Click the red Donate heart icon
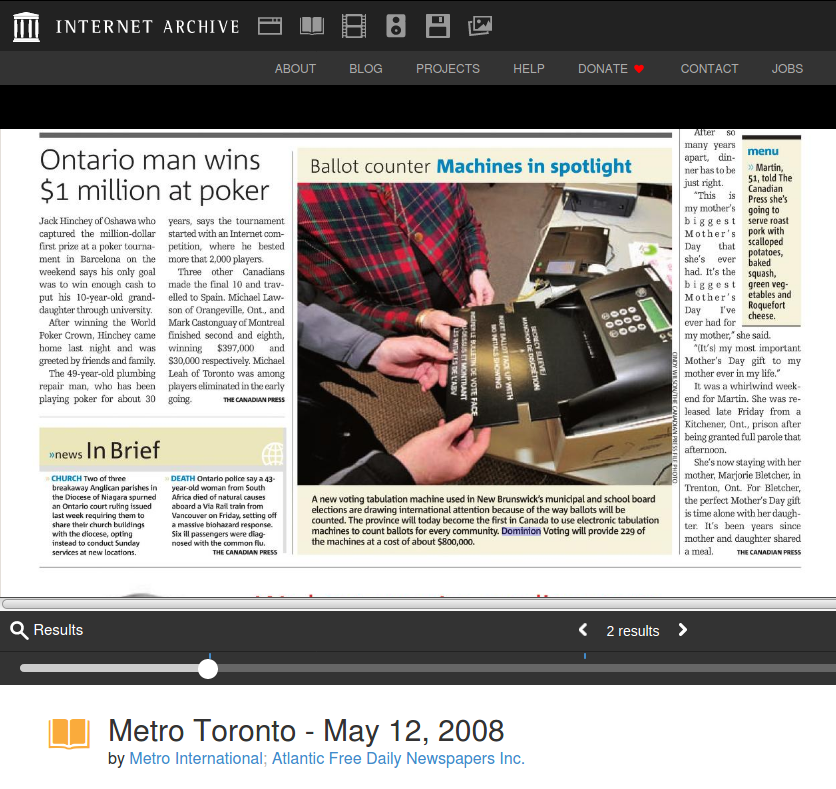Image resolution: width=836 pixels, height=789 pixels. click(x=639, y=69)
